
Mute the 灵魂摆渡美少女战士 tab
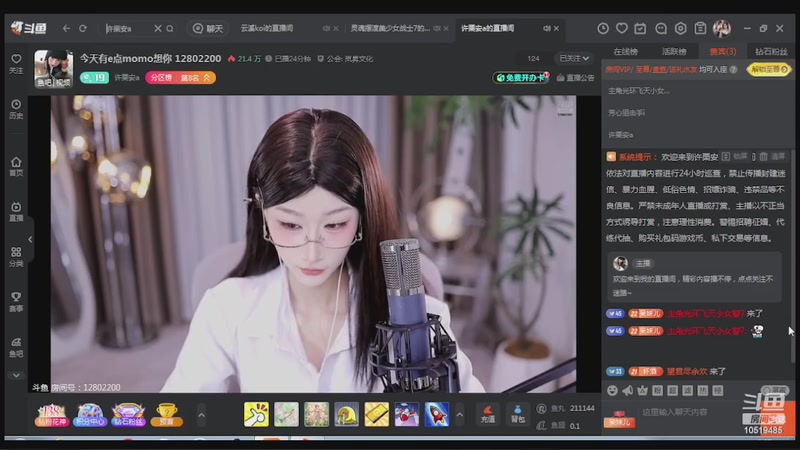point(437,29)
